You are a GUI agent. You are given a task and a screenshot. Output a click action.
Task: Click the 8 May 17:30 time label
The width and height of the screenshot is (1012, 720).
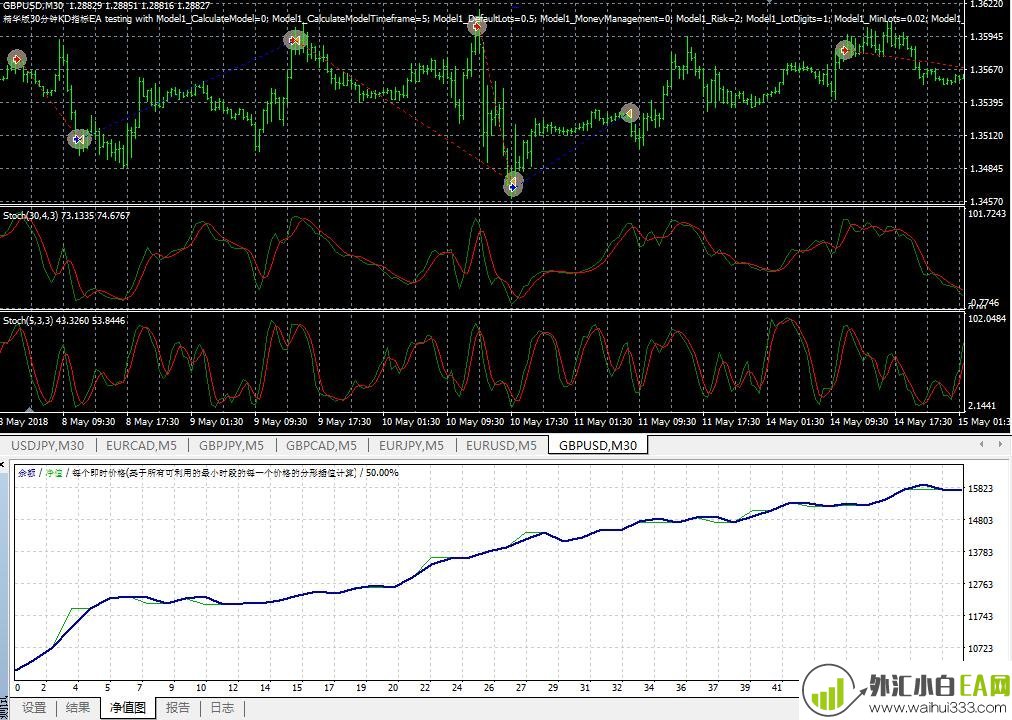pyautogui.click(x=152, y=421)
